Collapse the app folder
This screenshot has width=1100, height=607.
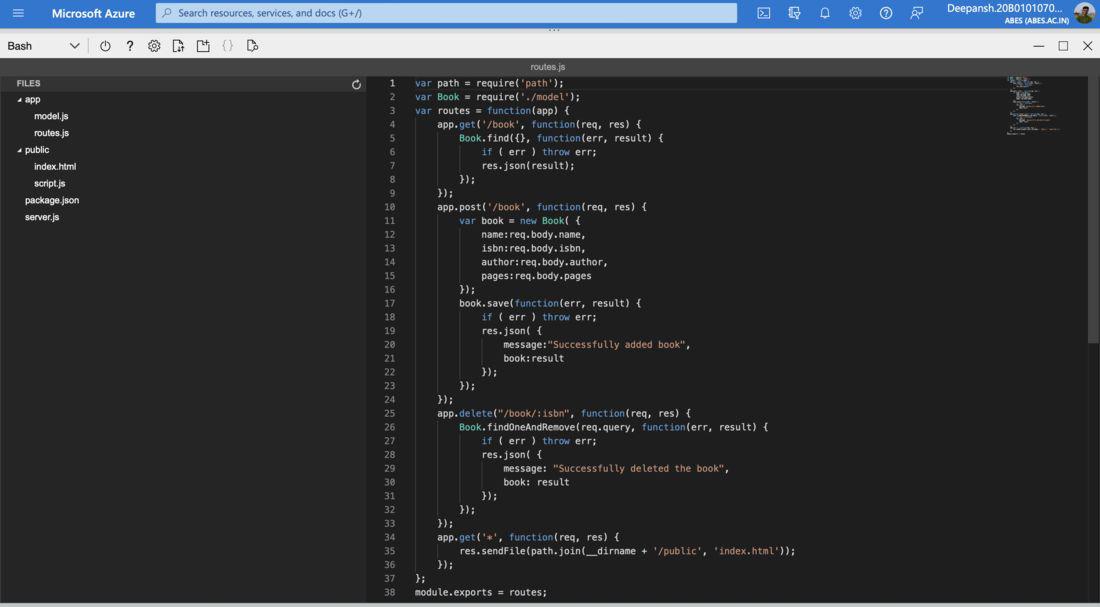pyautogui.click(x=20, y=100)
